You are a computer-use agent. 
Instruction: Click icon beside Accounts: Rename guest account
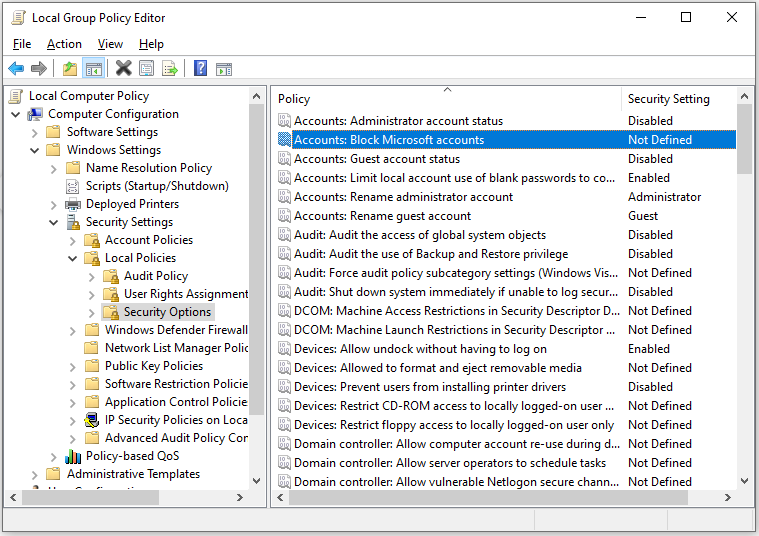click(x=285, y=216)
